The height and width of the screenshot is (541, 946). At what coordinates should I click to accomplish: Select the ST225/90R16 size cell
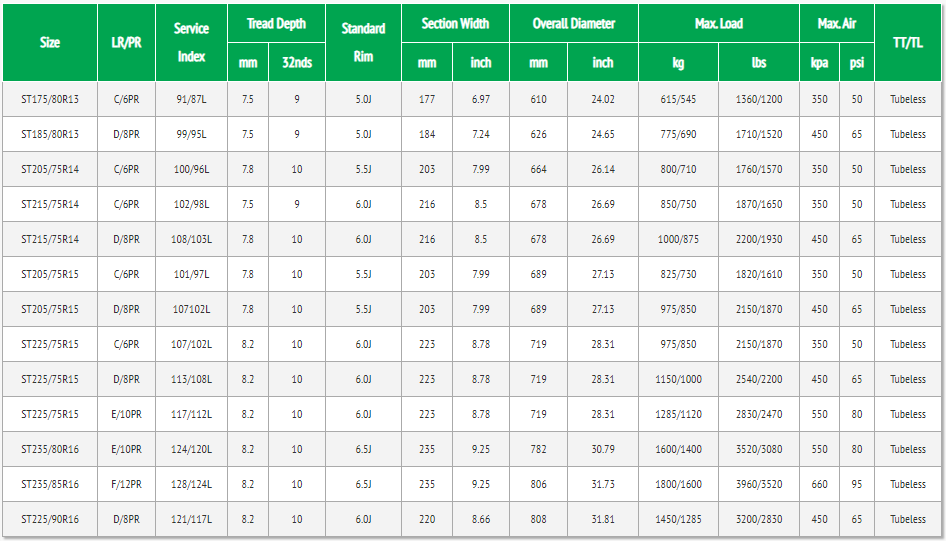tap(50, 519)
